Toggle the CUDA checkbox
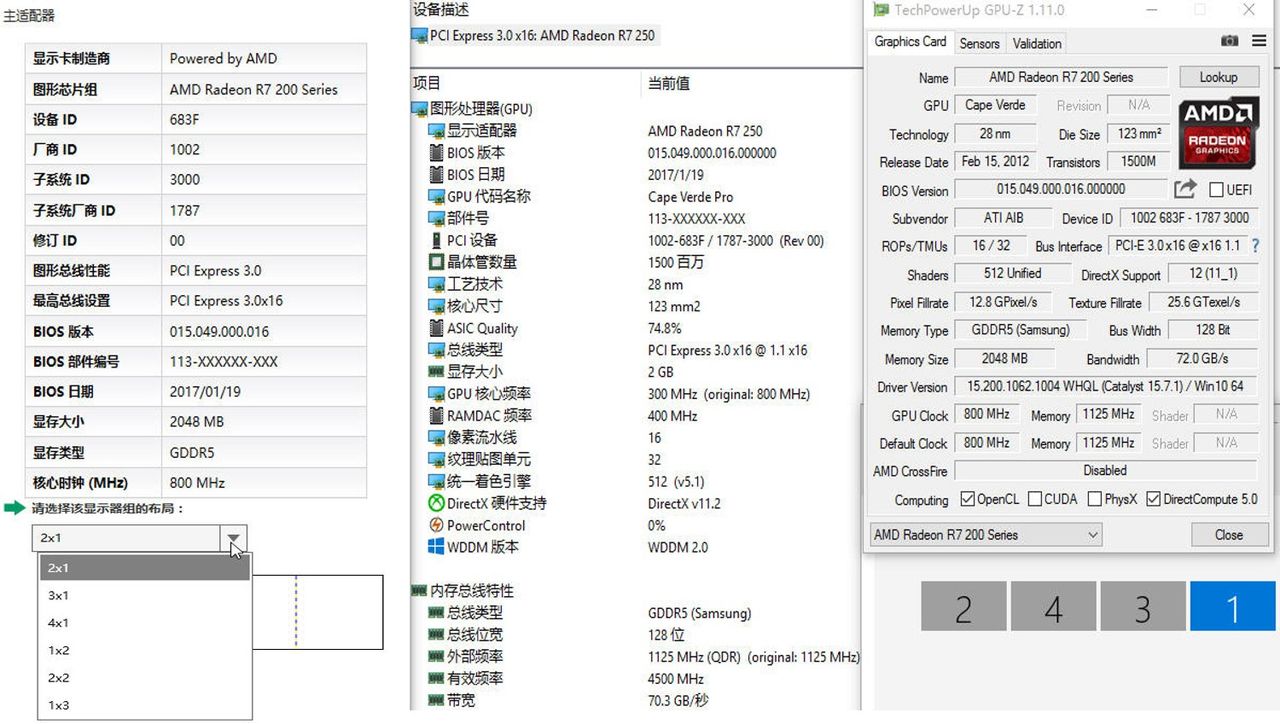The height and width of the screenshot is (724, 1280). click(1035, 499)
